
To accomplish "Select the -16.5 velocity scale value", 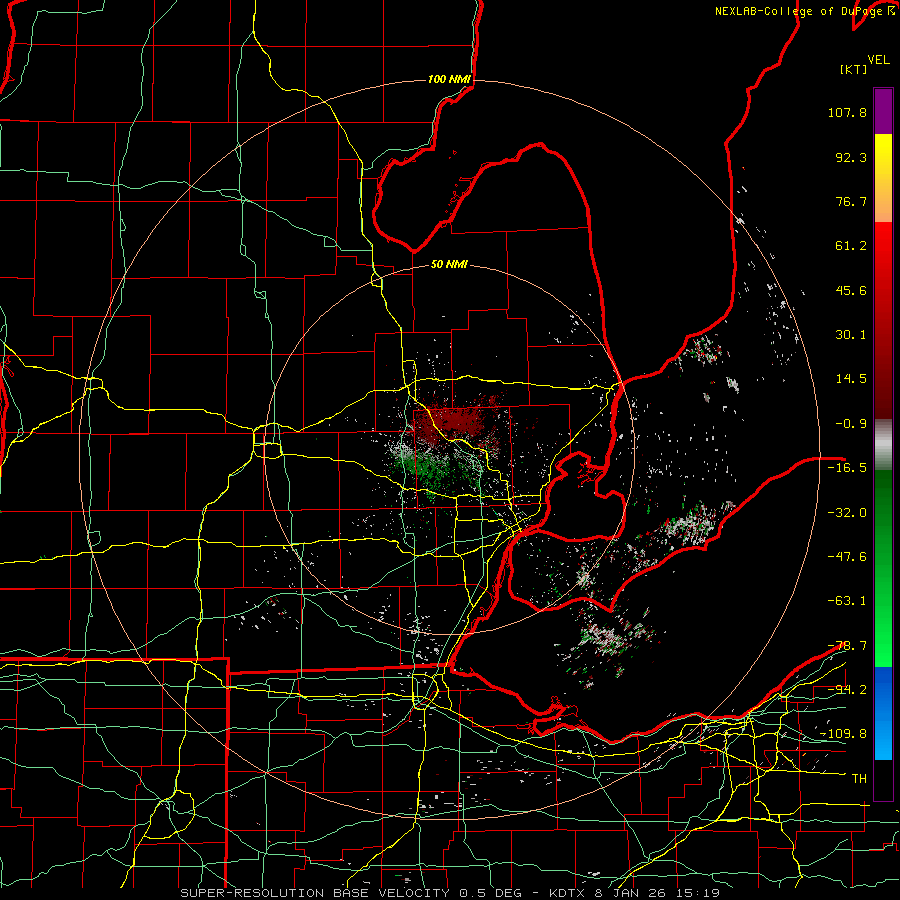I will pyautogui.click(x=847, y=468).
